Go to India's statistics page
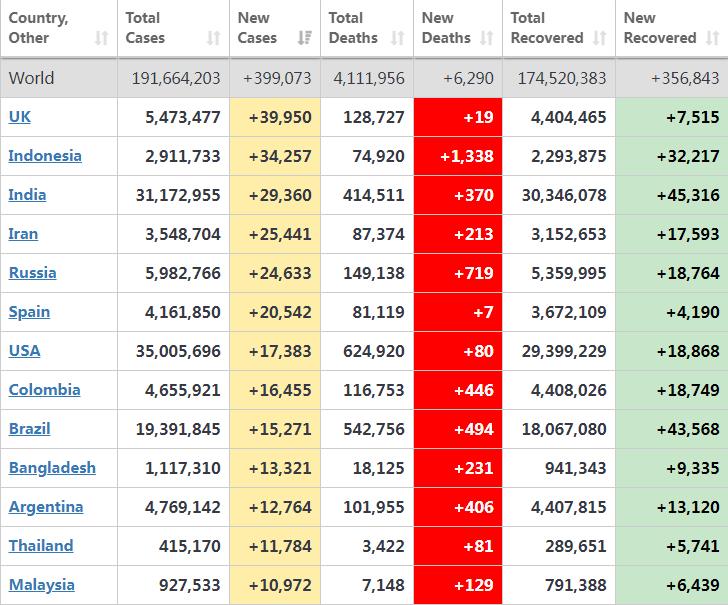The width and height of the screenshot is (728, 605). [27, 195]
